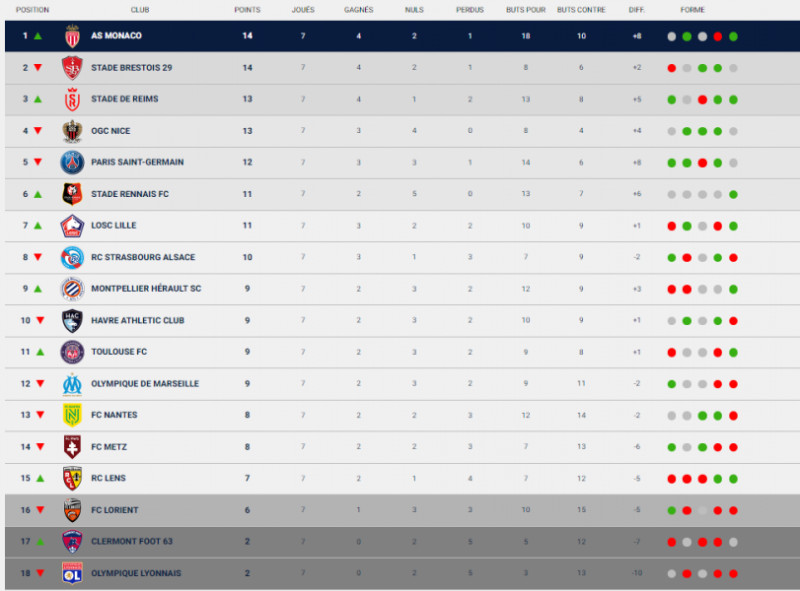This screenshot has width=800, height=591.
Task: Click the Clermont Foot 63 crest
Action: click(x=72, y=542)
